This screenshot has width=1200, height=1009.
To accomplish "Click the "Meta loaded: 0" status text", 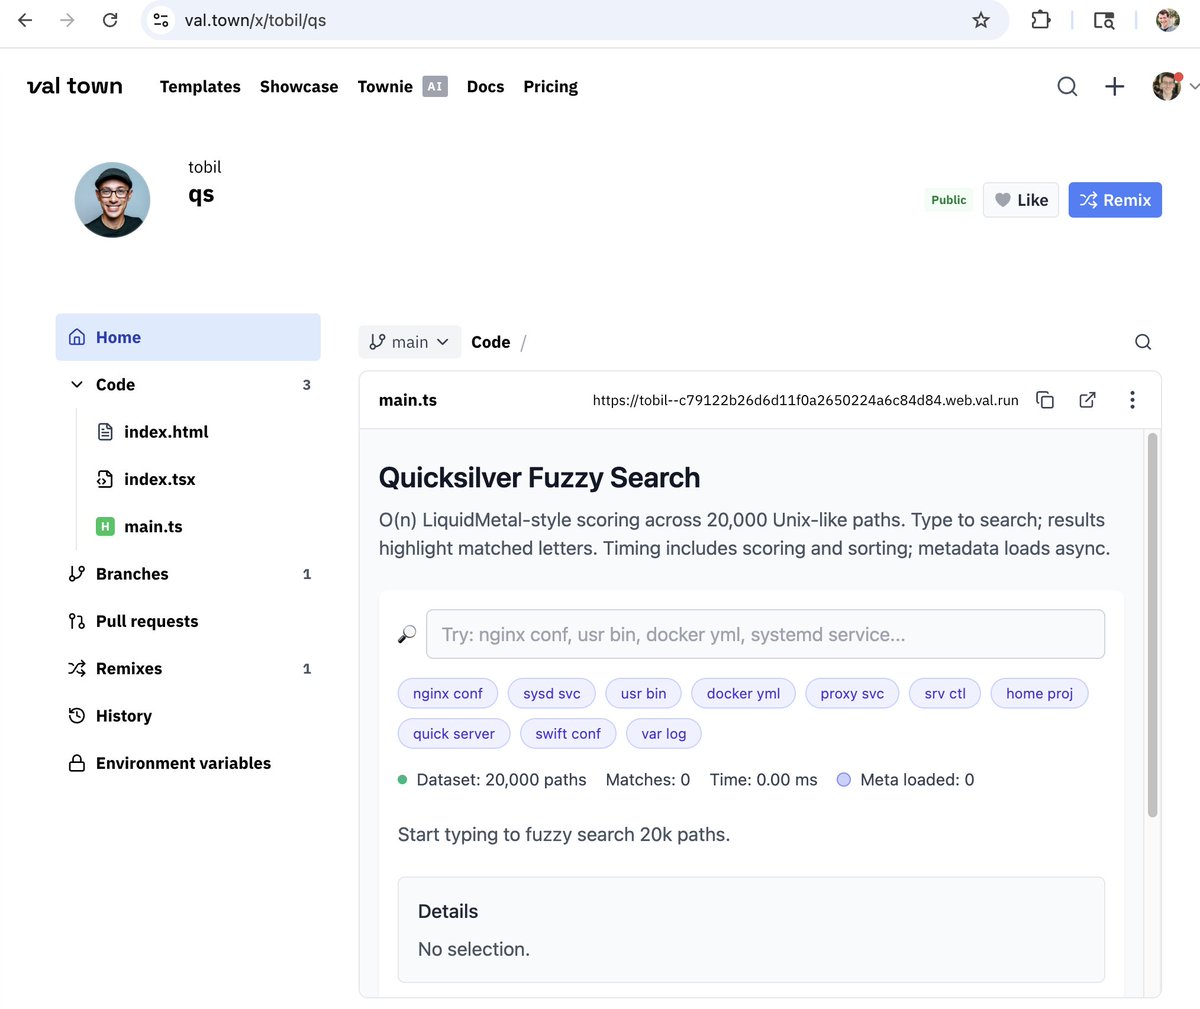I will (x=917, y=780).
